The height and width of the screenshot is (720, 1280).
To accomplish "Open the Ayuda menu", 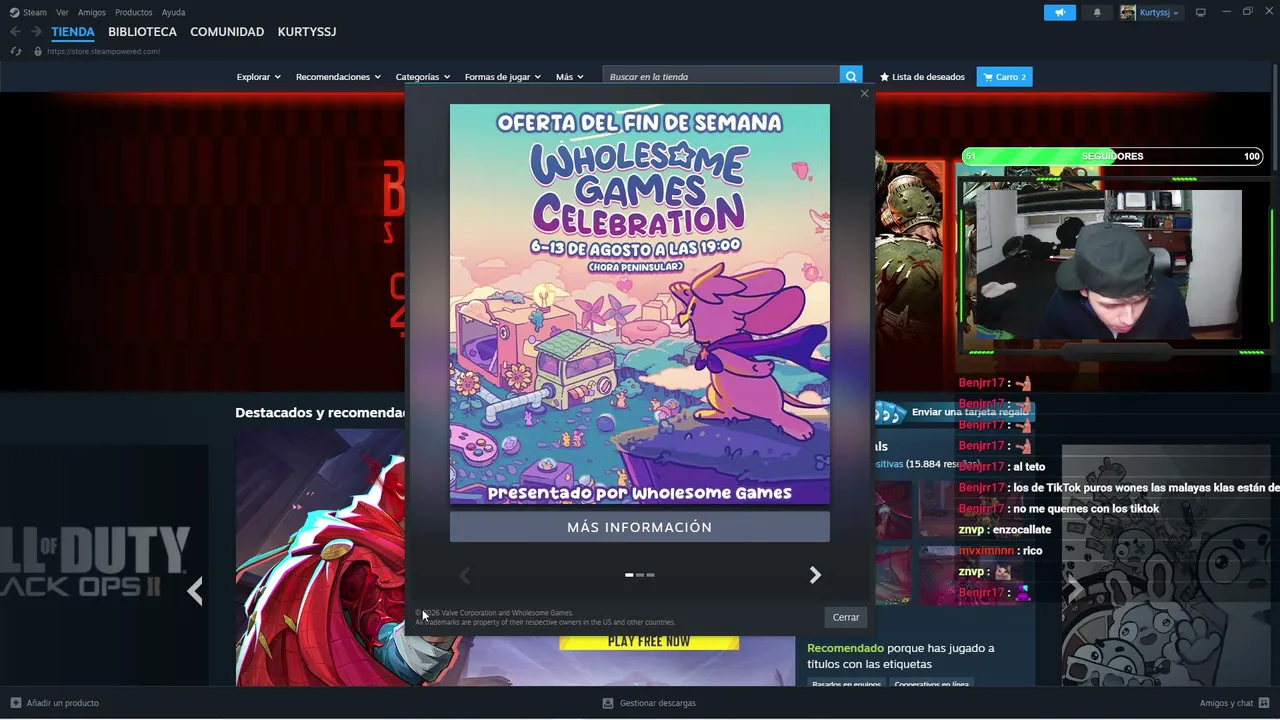I will point(173,12).
